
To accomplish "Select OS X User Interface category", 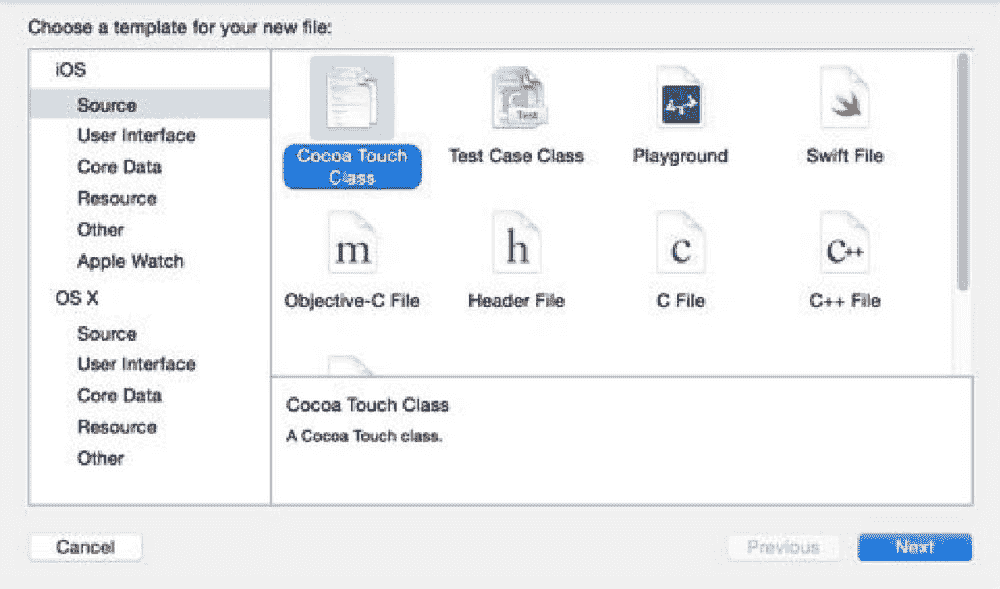I will pyautogui.click(x=136, y=364).
